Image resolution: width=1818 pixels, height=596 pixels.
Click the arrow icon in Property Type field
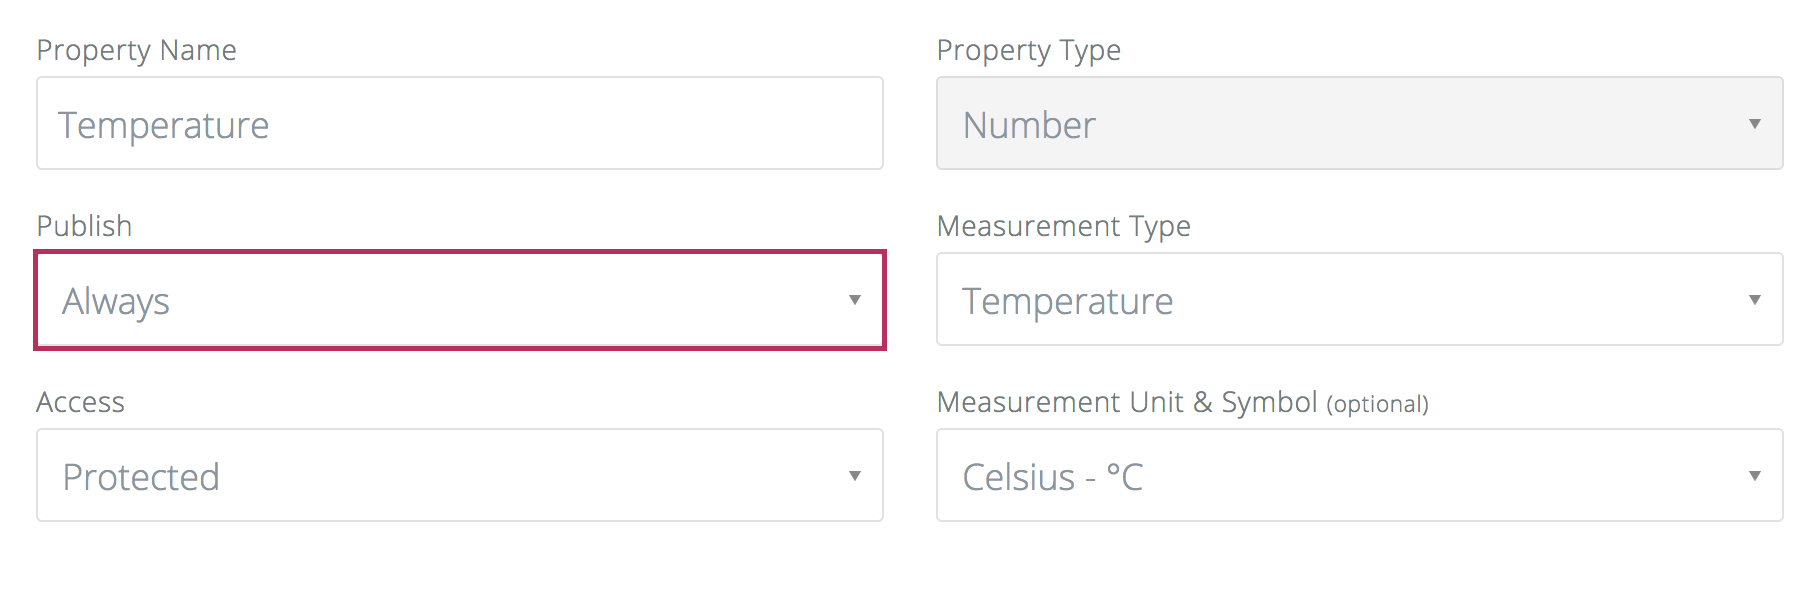point(1754,124)
